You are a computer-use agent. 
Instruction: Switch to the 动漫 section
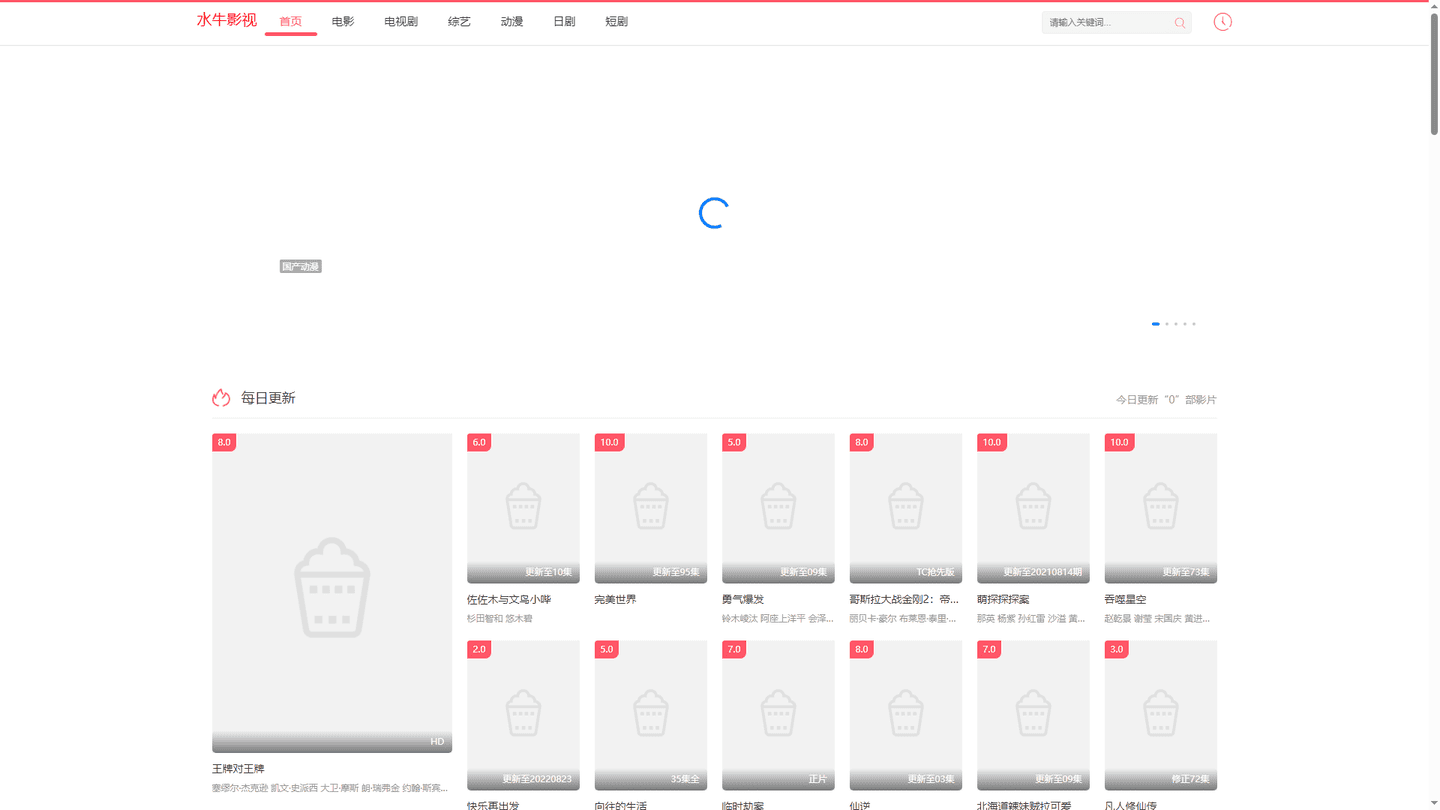click(x=512, y=22)
